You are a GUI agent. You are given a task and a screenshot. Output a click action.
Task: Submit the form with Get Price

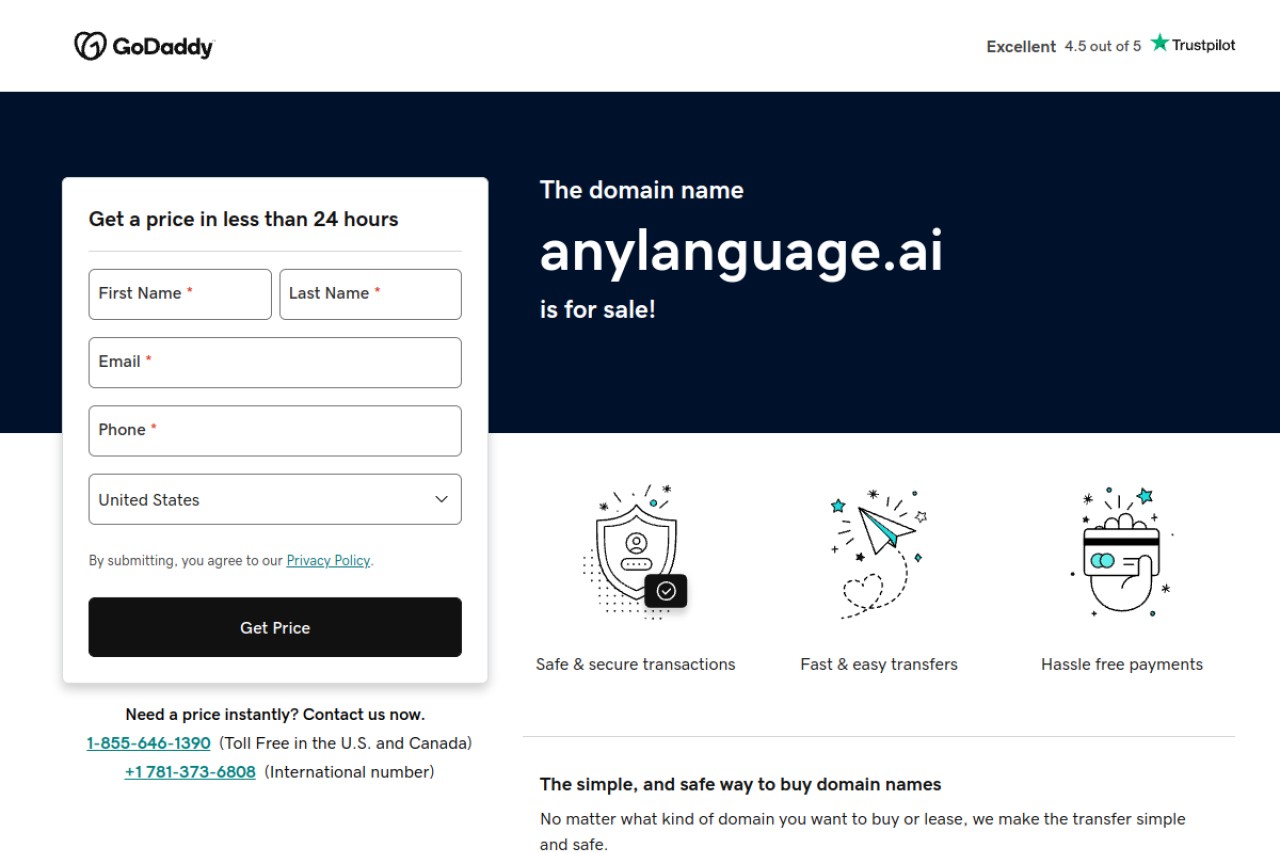tap(275, 627)
